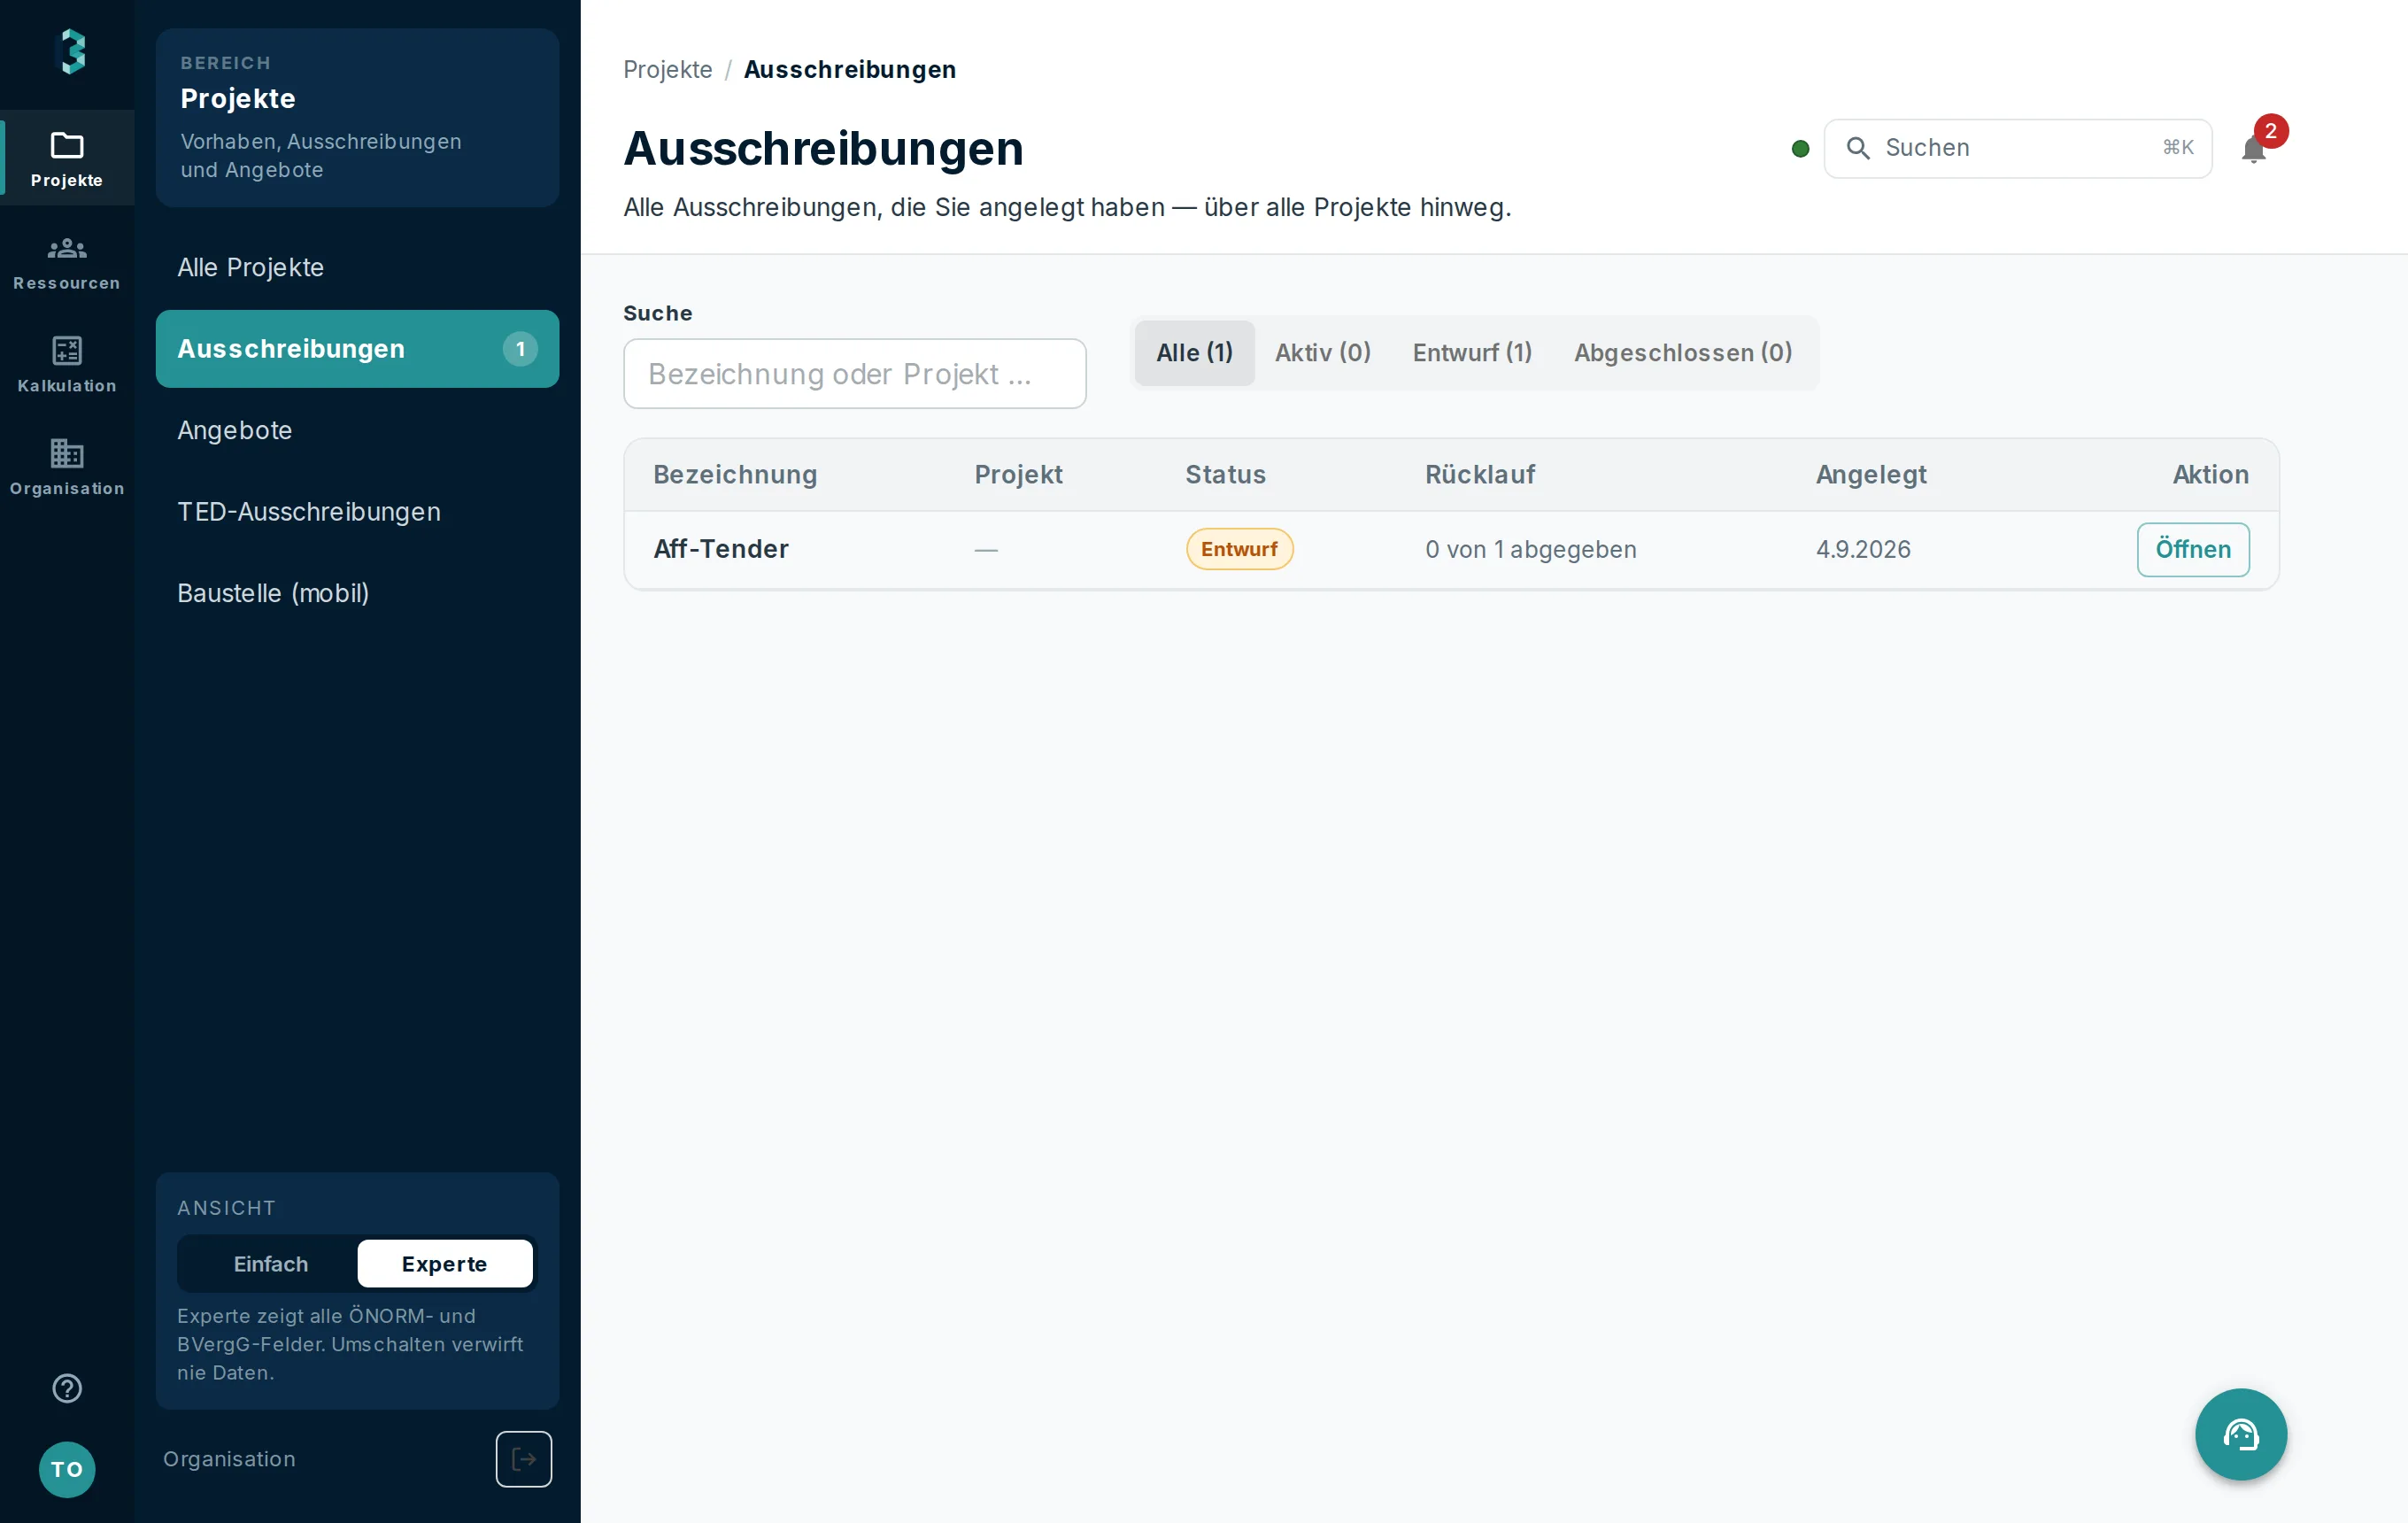Click the Aff-Tender row name

[x=721, y=549]
